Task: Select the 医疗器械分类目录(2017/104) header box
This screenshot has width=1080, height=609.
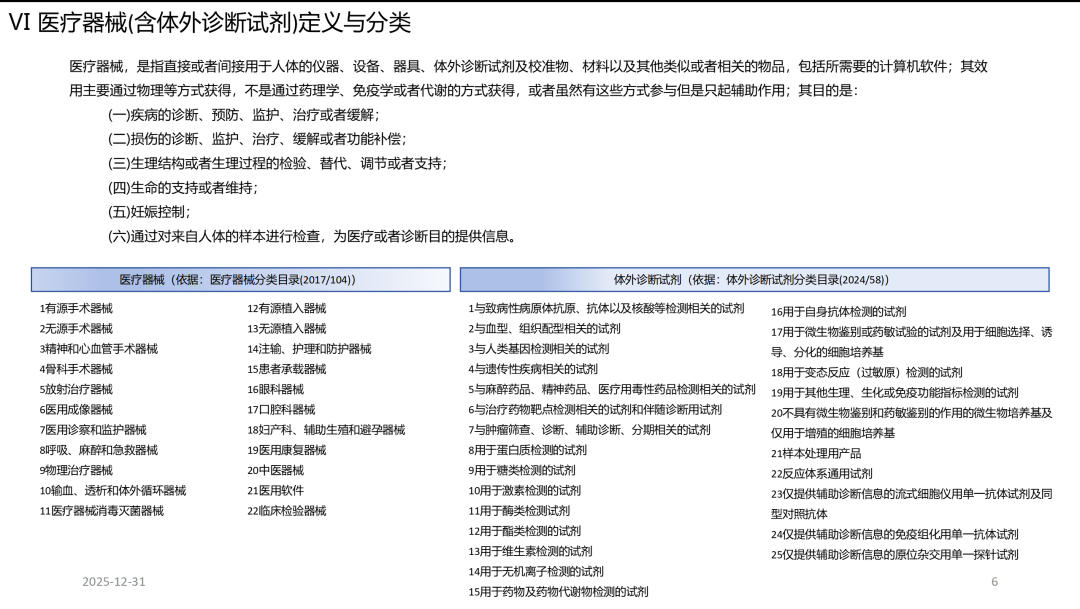Action: [x=237, y=280]
